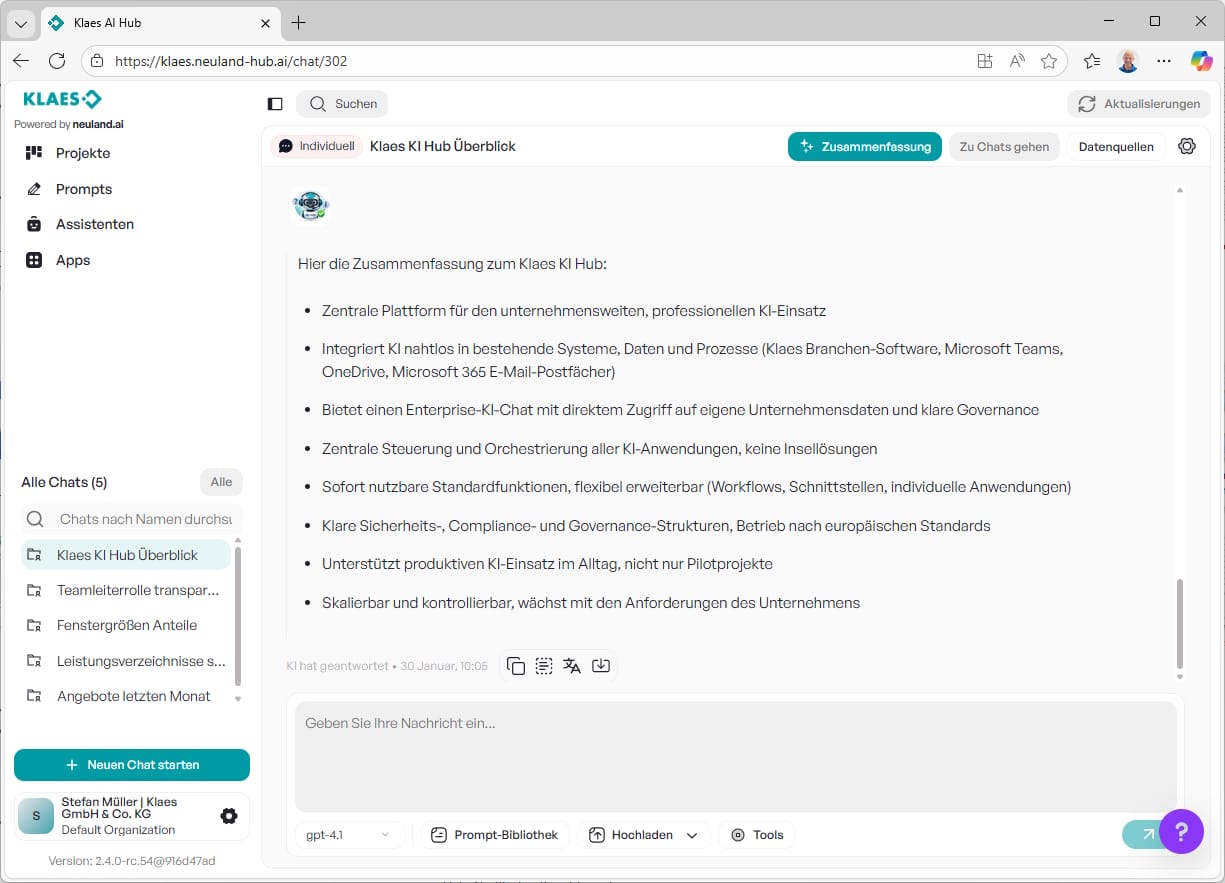
Task: Toggle the sidebar panel icon
Action: coord(275,104)
